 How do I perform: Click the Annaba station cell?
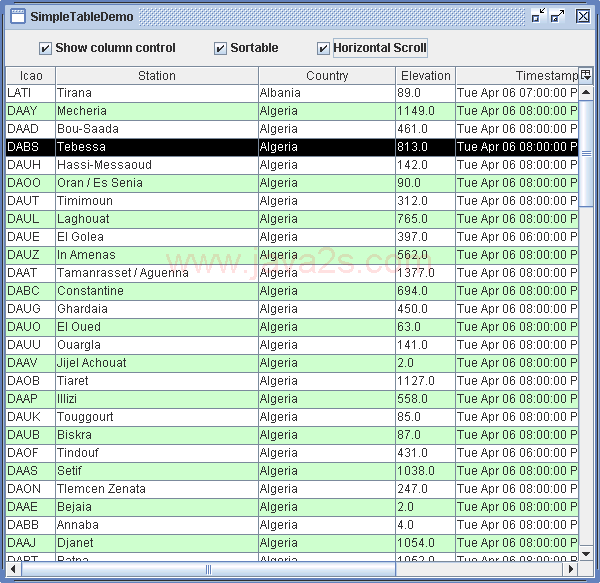pos(157,524)
